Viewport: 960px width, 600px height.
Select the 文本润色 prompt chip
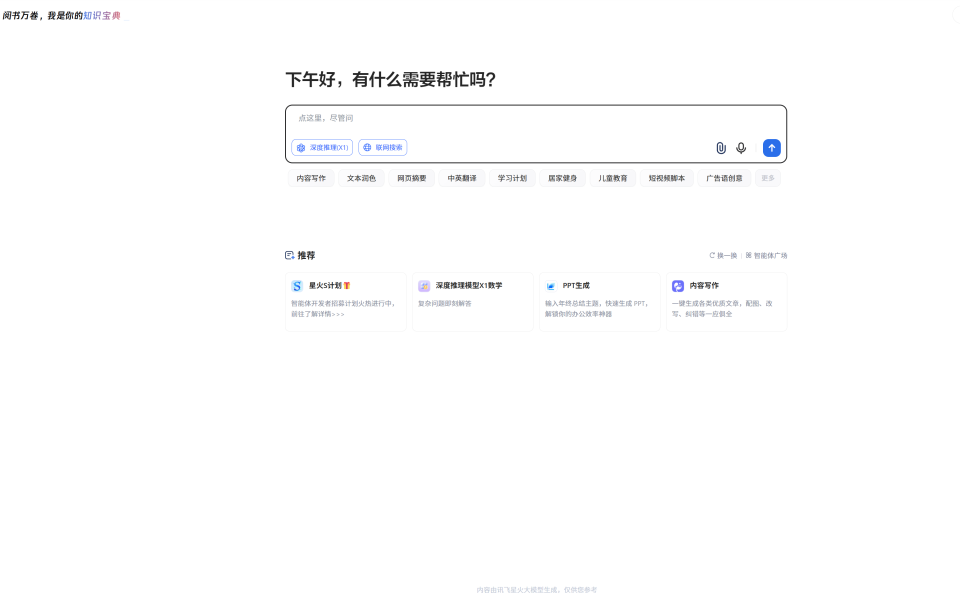361,178
